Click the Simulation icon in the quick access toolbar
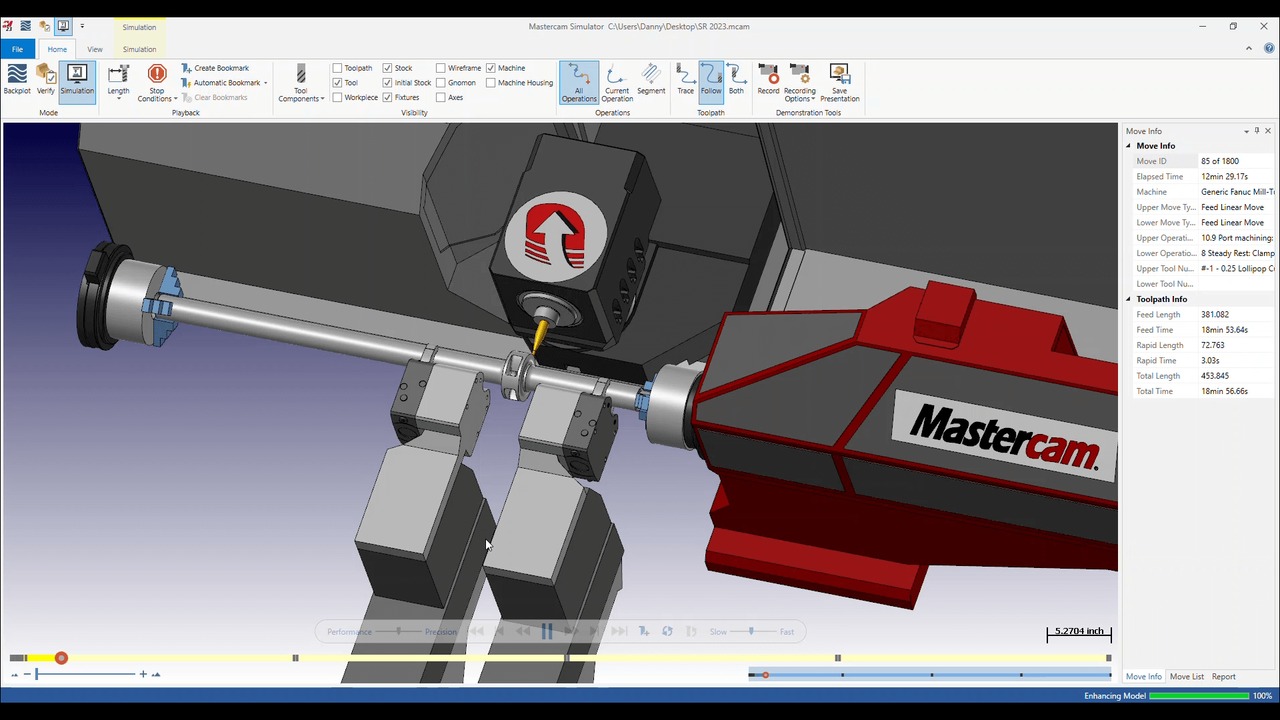This screenshot has height=720, width=1280. 63,26
